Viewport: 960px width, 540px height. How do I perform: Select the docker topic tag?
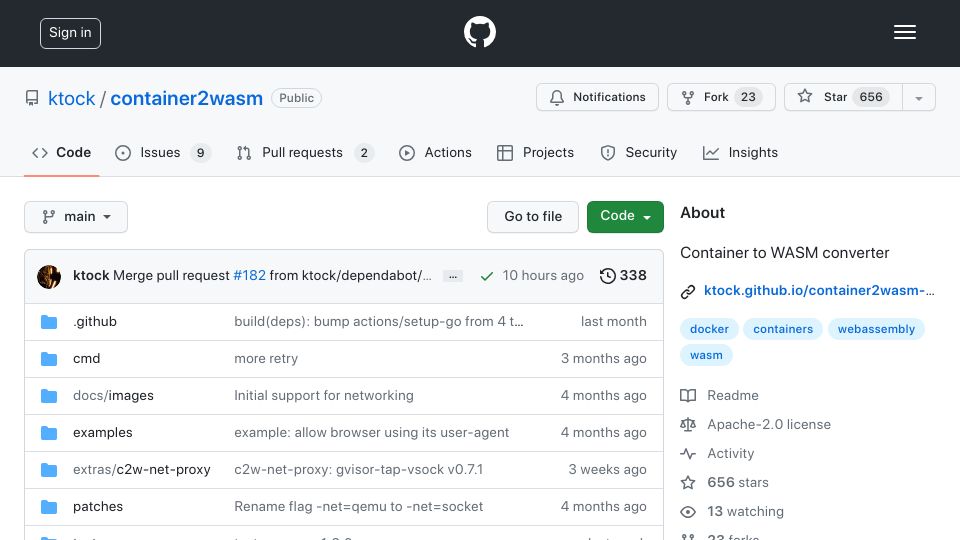[709, 329]
